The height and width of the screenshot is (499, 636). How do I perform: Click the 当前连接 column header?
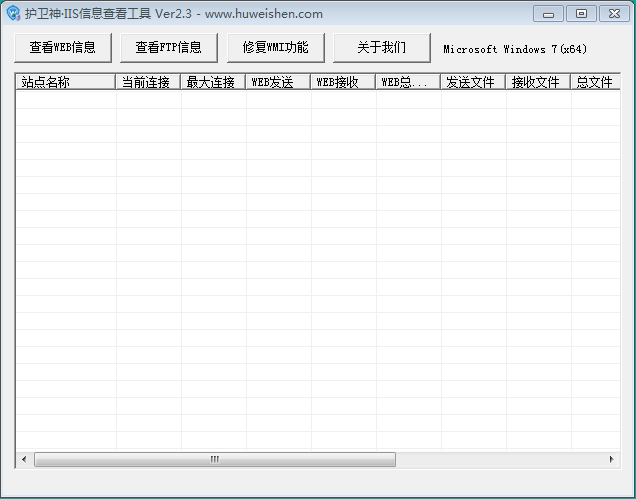point(148,82)
